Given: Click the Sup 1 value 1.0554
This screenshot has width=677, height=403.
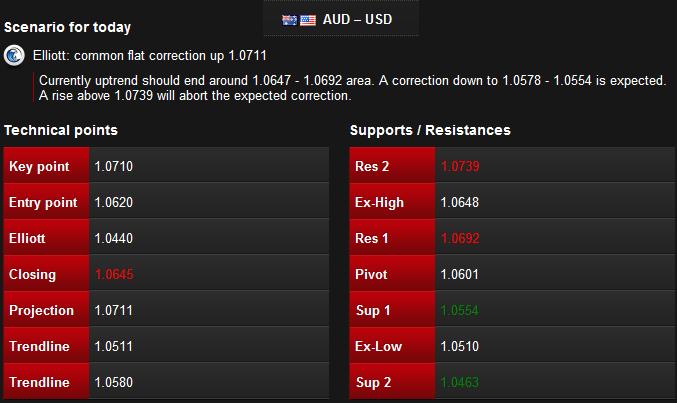Looking at the screenshot, I should (460, 310).
